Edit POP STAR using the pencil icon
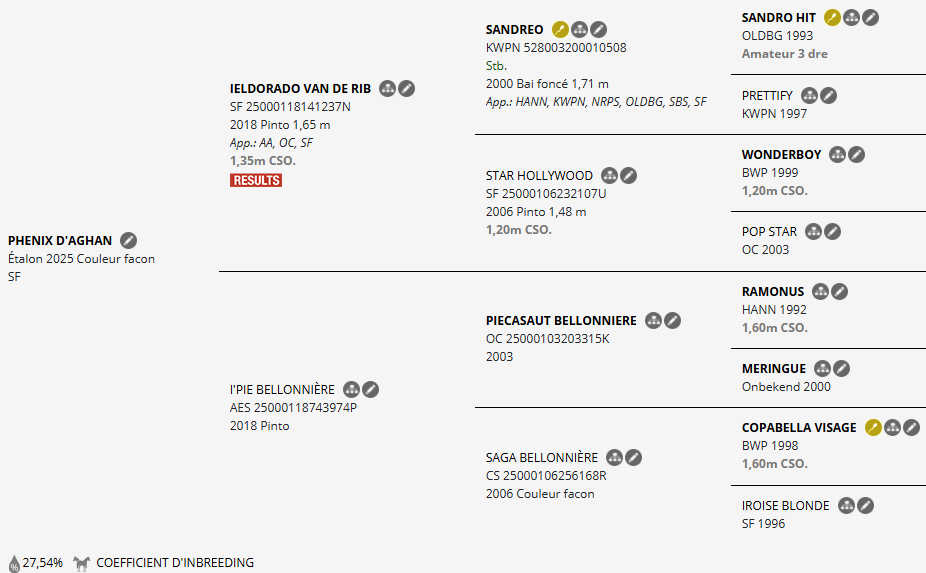The image size is (926, 573). [833, 232]
